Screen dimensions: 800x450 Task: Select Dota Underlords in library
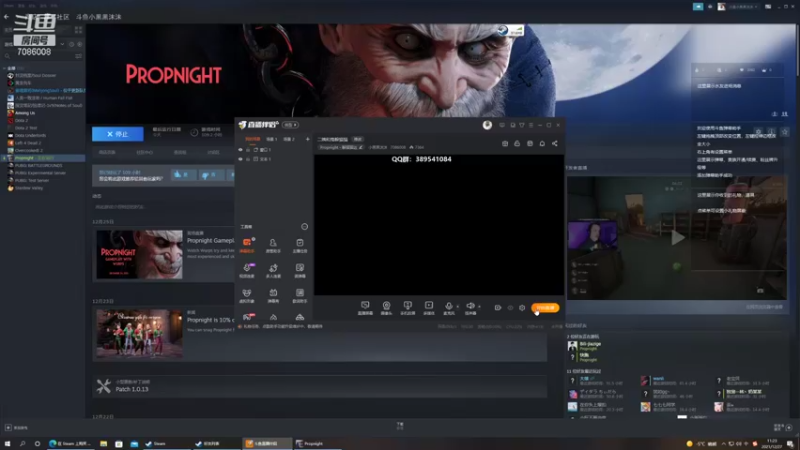[30, 135]
